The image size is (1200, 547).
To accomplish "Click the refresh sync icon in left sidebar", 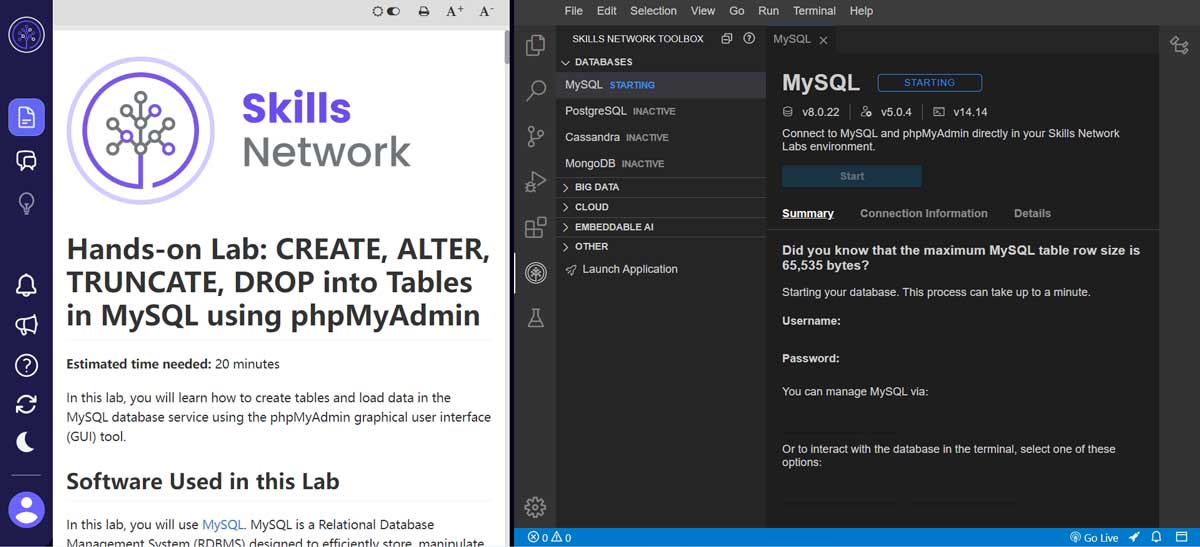I will 26,404.
